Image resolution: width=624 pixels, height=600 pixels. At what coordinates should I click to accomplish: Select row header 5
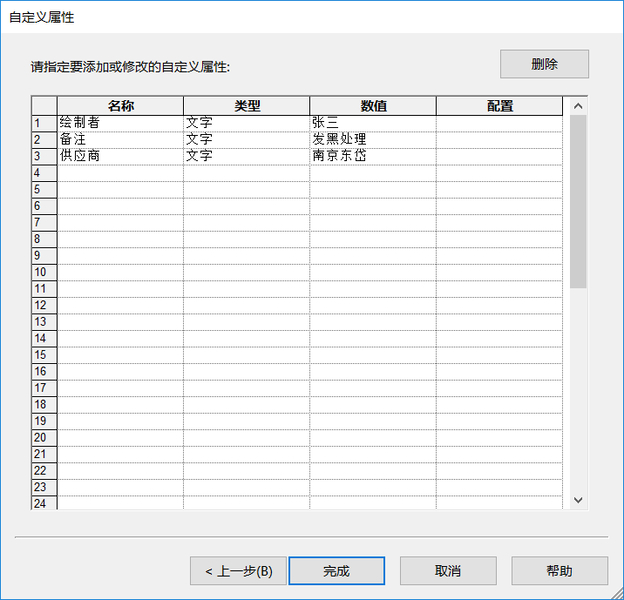click(x=44, y=189)
